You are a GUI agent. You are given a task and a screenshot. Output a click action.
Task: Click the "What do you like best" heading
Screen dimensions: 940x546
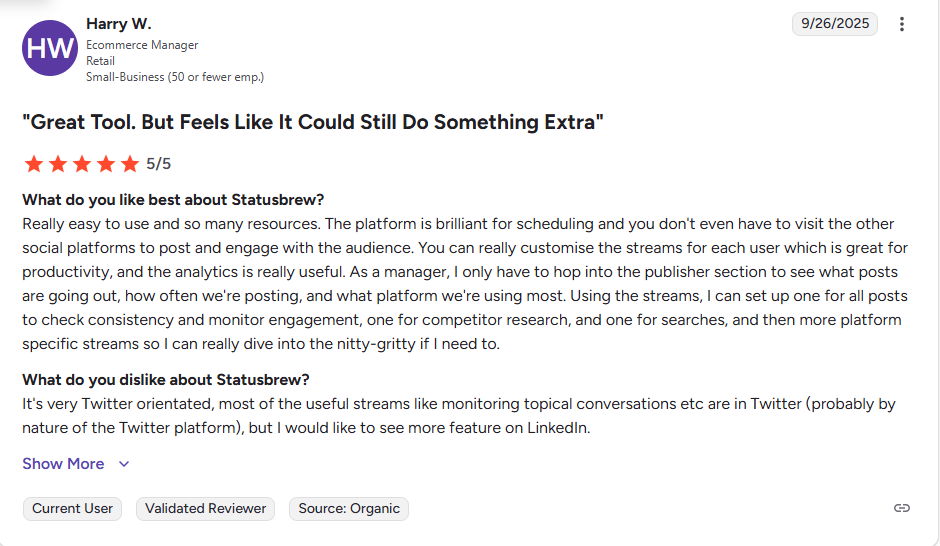click(173, 199)
